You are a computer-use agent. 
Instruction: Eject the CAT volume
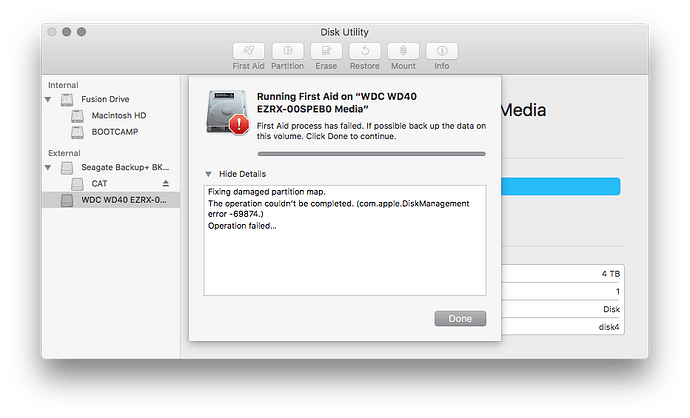click(x=166, y=183)
